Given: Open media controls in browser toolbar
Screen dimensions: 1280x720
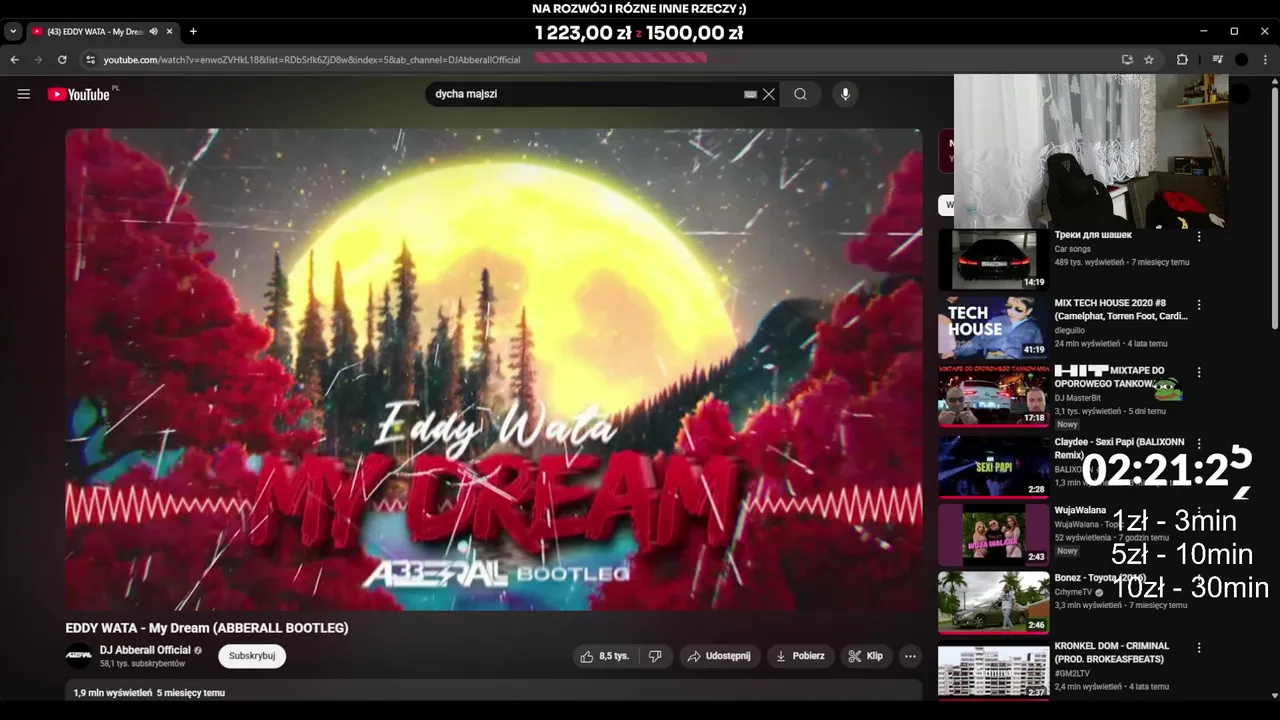Looking at the screenshot, I should pos(1217,60).
